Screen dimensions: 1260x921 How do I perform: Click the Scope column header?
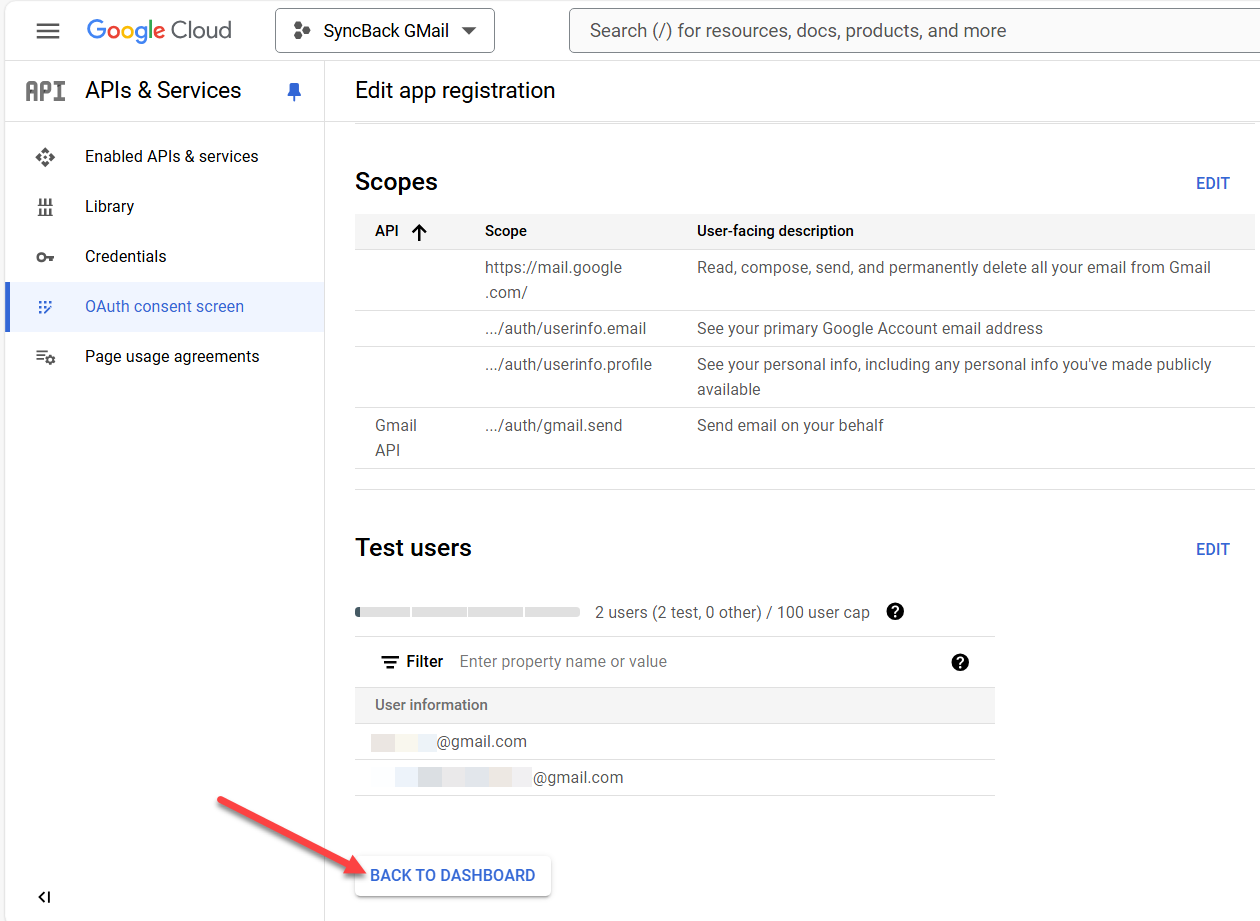click(x=506, y=231)
